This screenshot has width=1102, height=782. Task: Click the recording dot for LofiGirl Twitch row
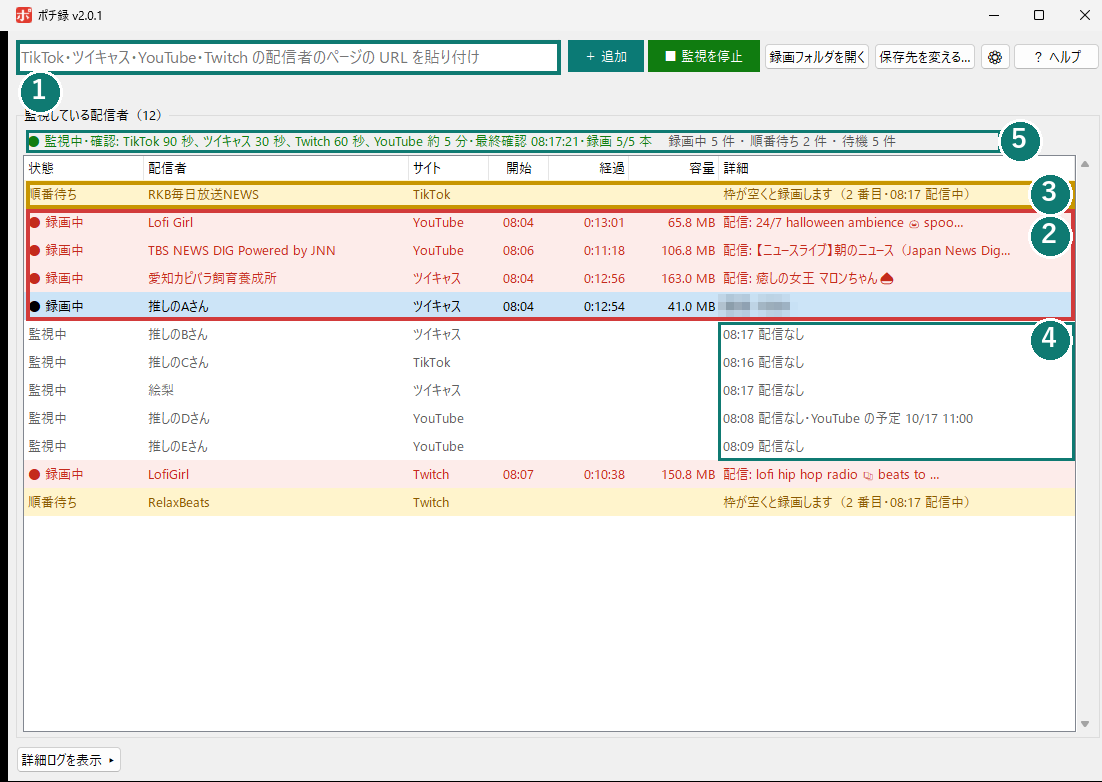point(34,475)
